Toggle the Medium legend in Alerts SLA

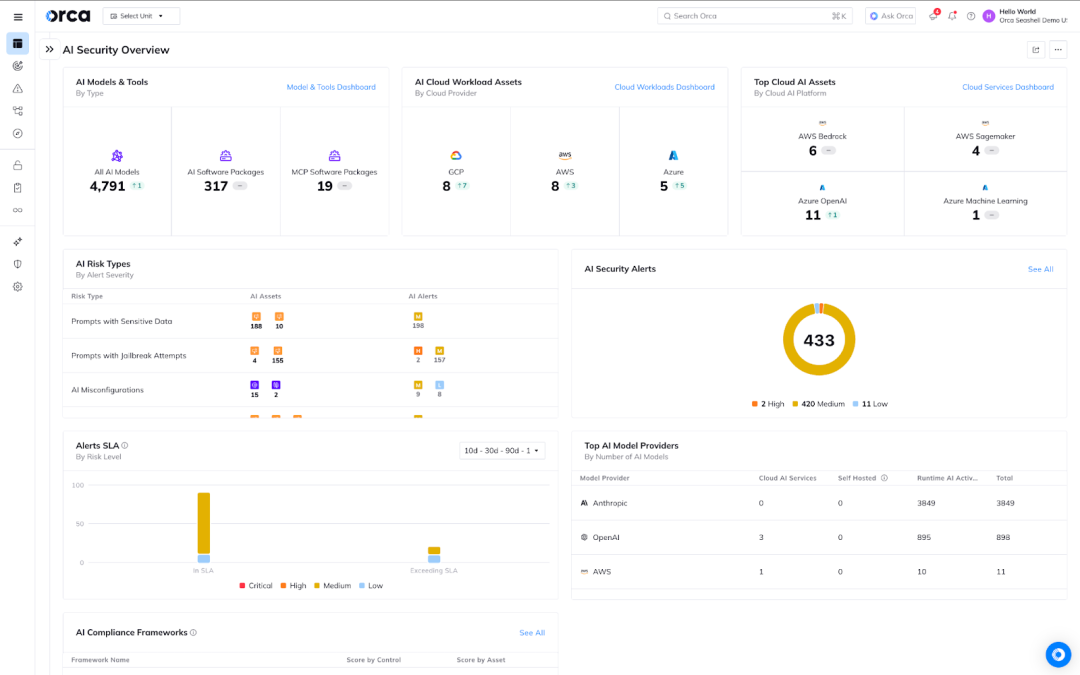pyautogui.click(x=331, y=586)
